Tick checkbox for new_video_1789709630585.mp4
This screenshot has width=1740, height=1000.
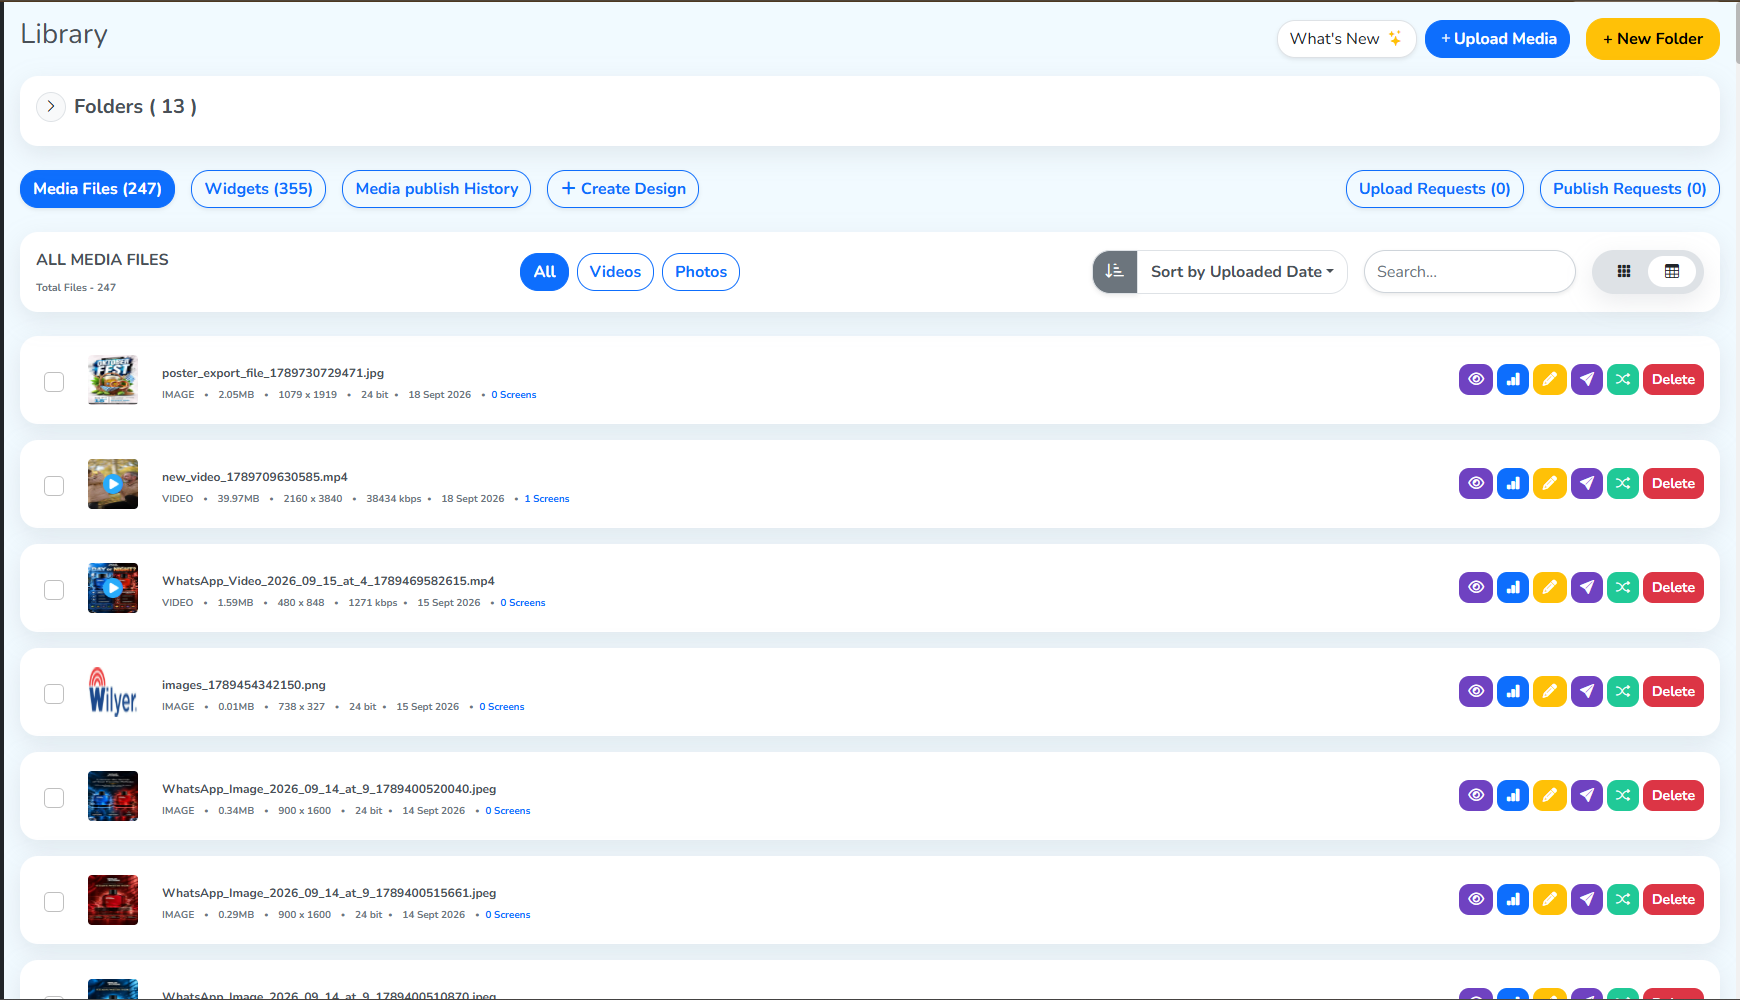(x=54, y=486)
